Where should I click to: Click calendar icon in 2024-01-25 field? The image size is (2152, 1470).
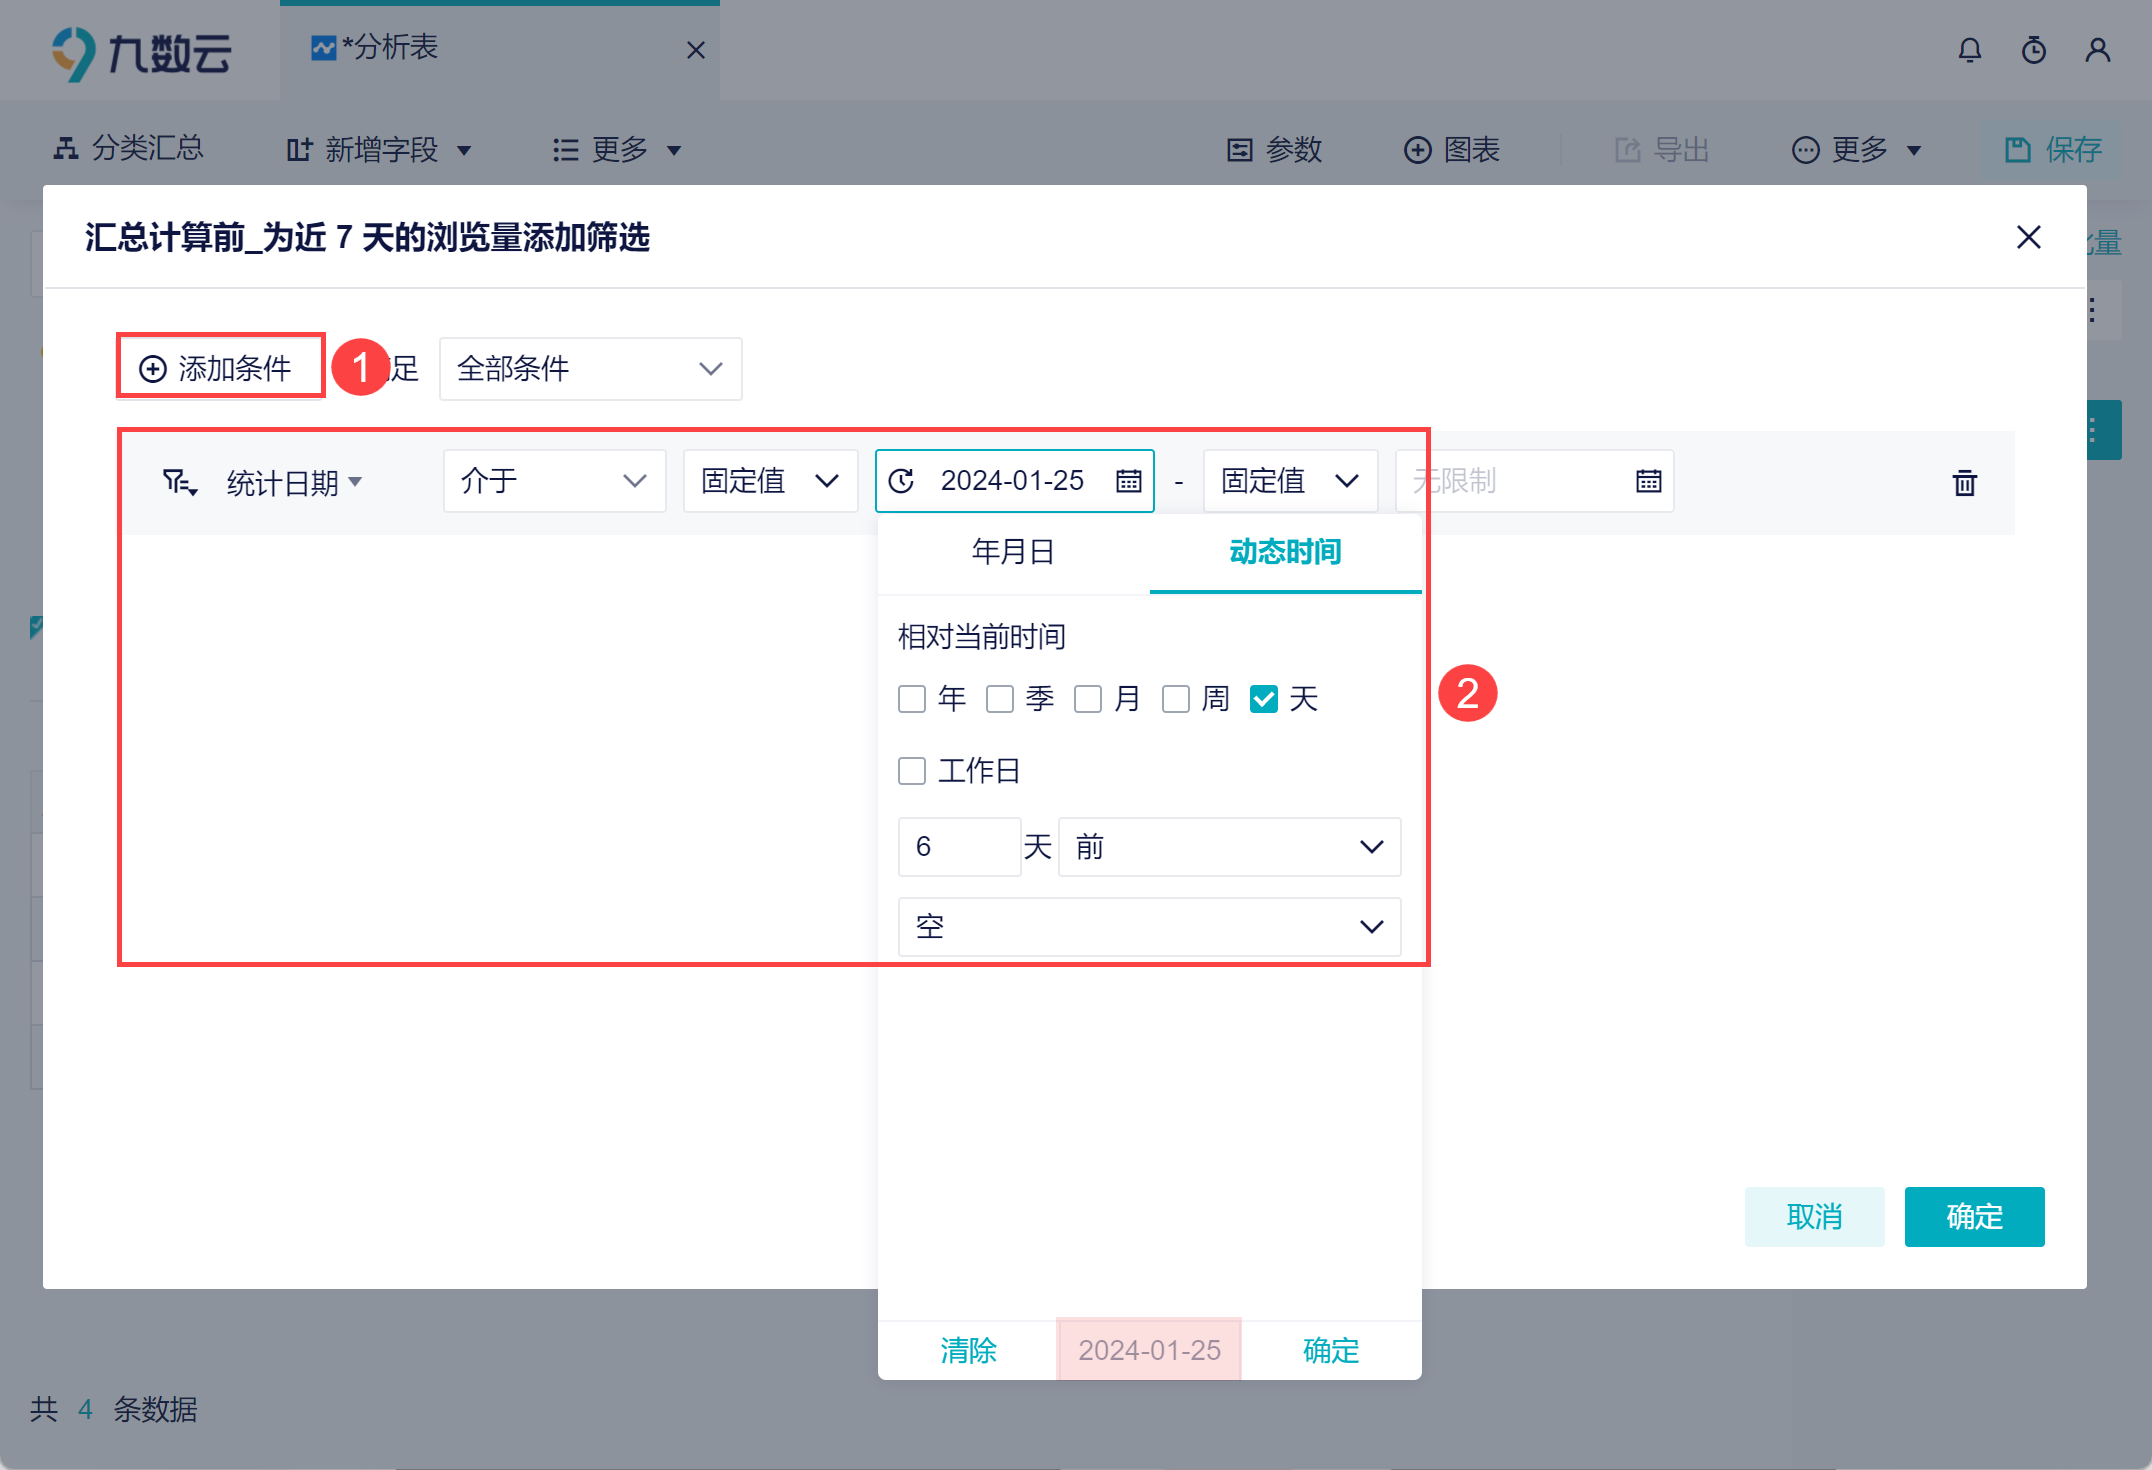1128,481
